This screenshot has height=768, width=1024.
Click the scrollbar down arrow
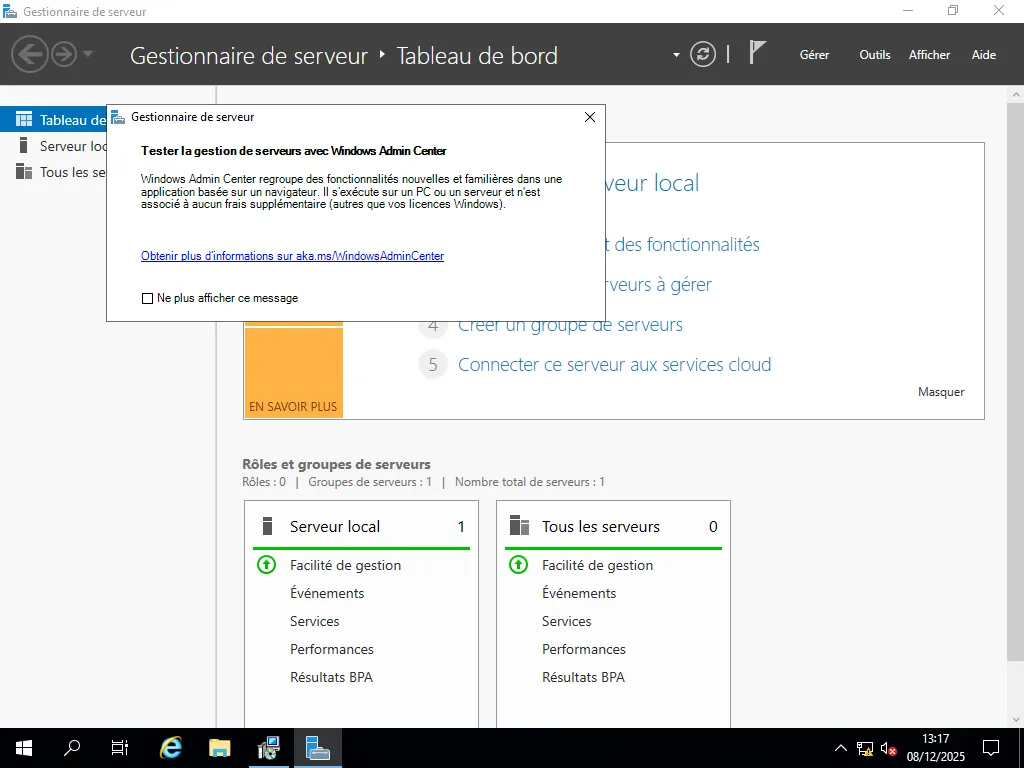1016,720
